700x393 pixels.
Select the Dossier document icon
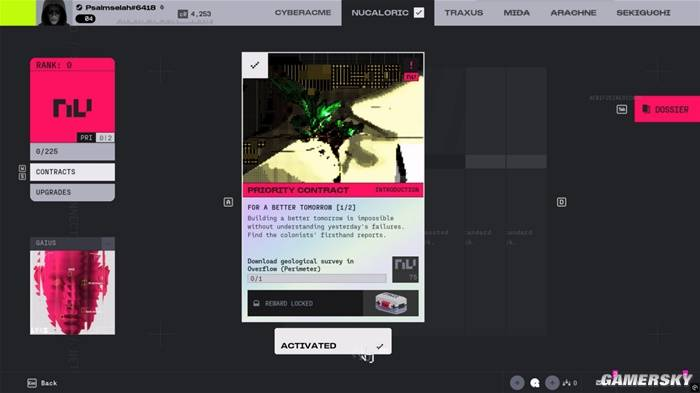646,109
